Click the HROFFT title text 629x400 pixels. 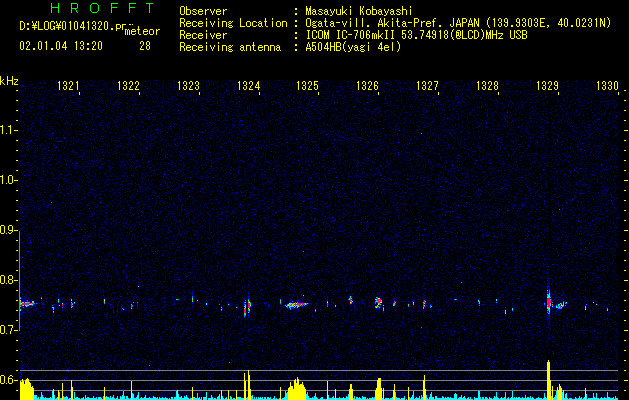pyautogui.click(x=103, y=8)
